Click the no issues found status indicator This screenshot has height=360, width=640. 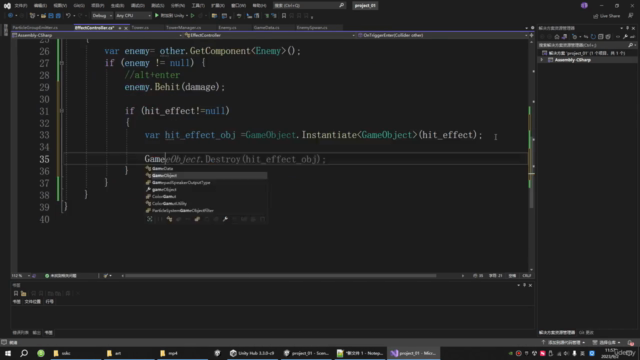[61, 276]
